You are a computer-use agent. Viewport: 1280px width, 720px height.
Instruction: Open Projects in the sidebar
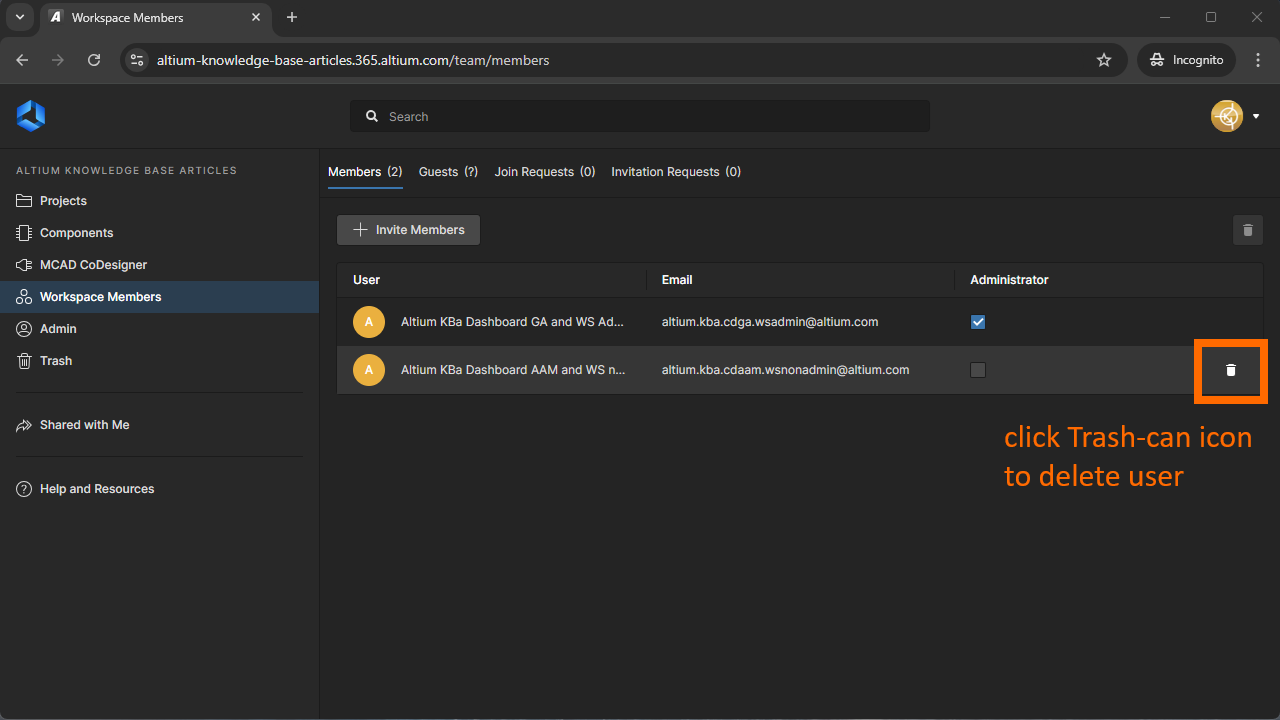tap(63, 201)
